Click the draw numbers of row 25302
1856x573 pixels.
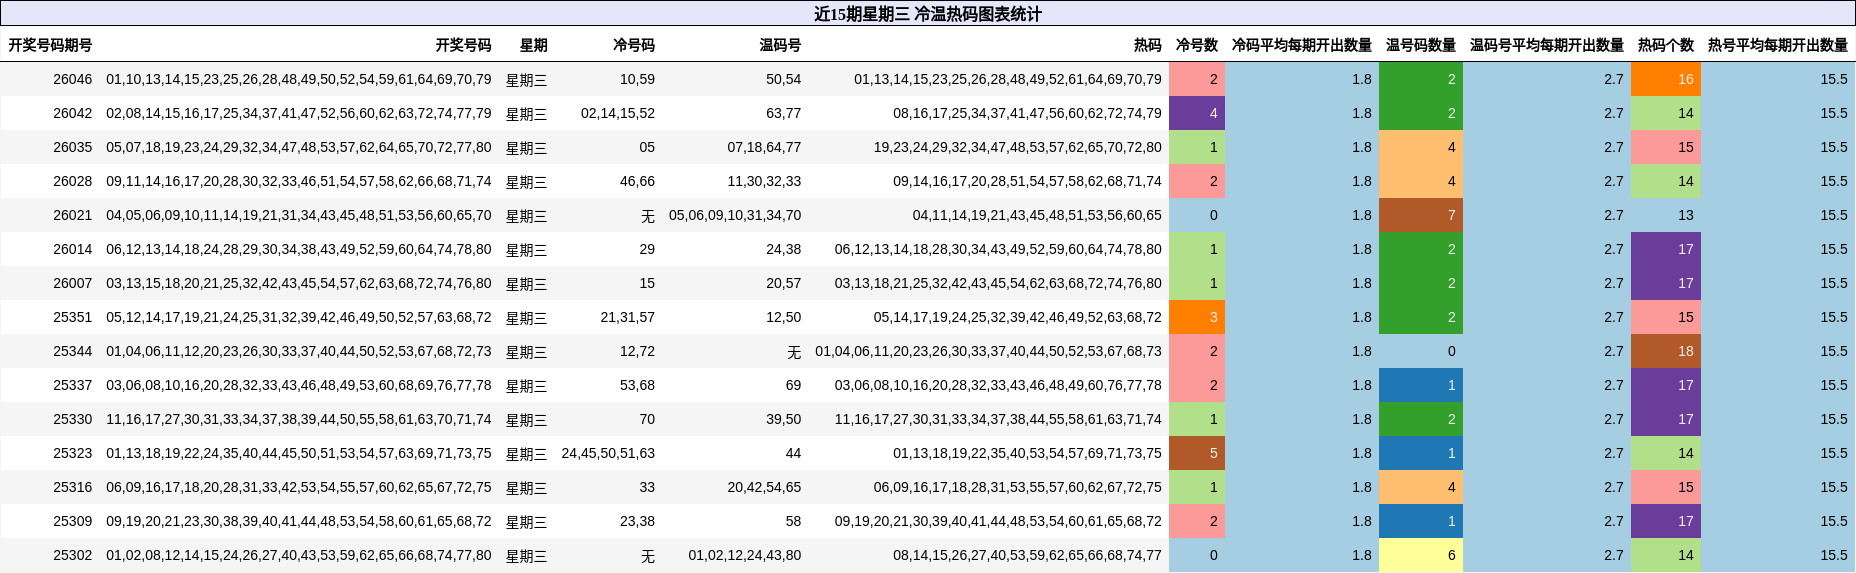pos(299,555)
